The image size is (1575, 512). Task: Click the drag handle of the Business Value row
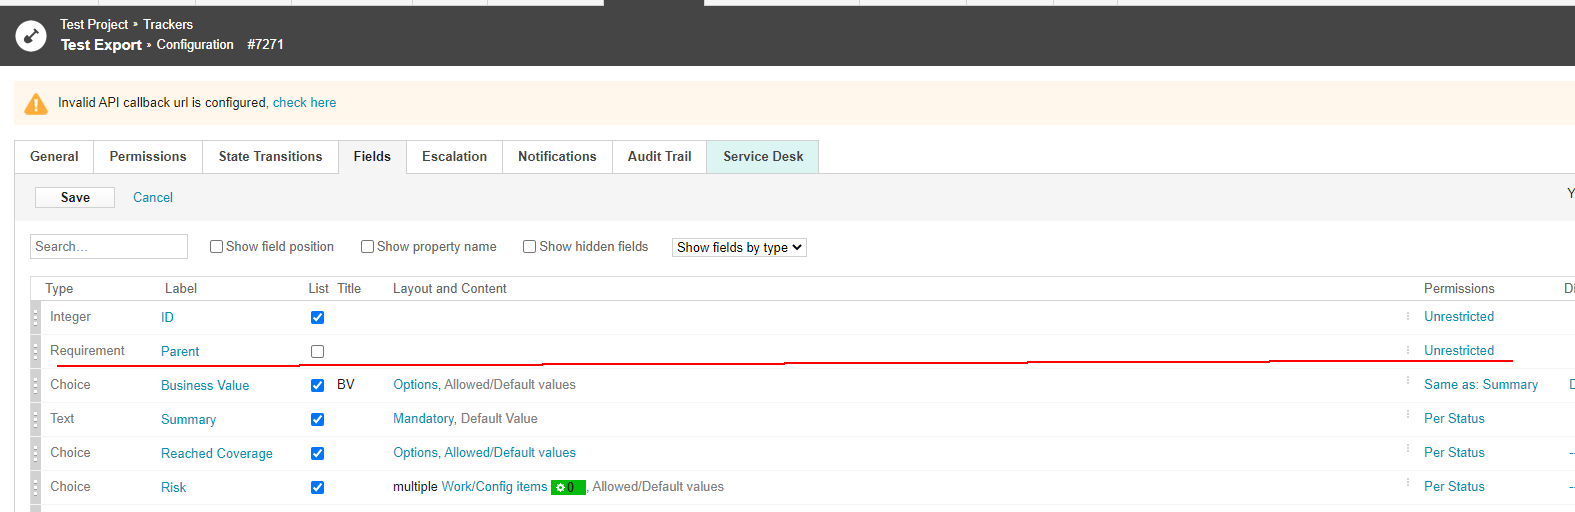tap(36, 386)
